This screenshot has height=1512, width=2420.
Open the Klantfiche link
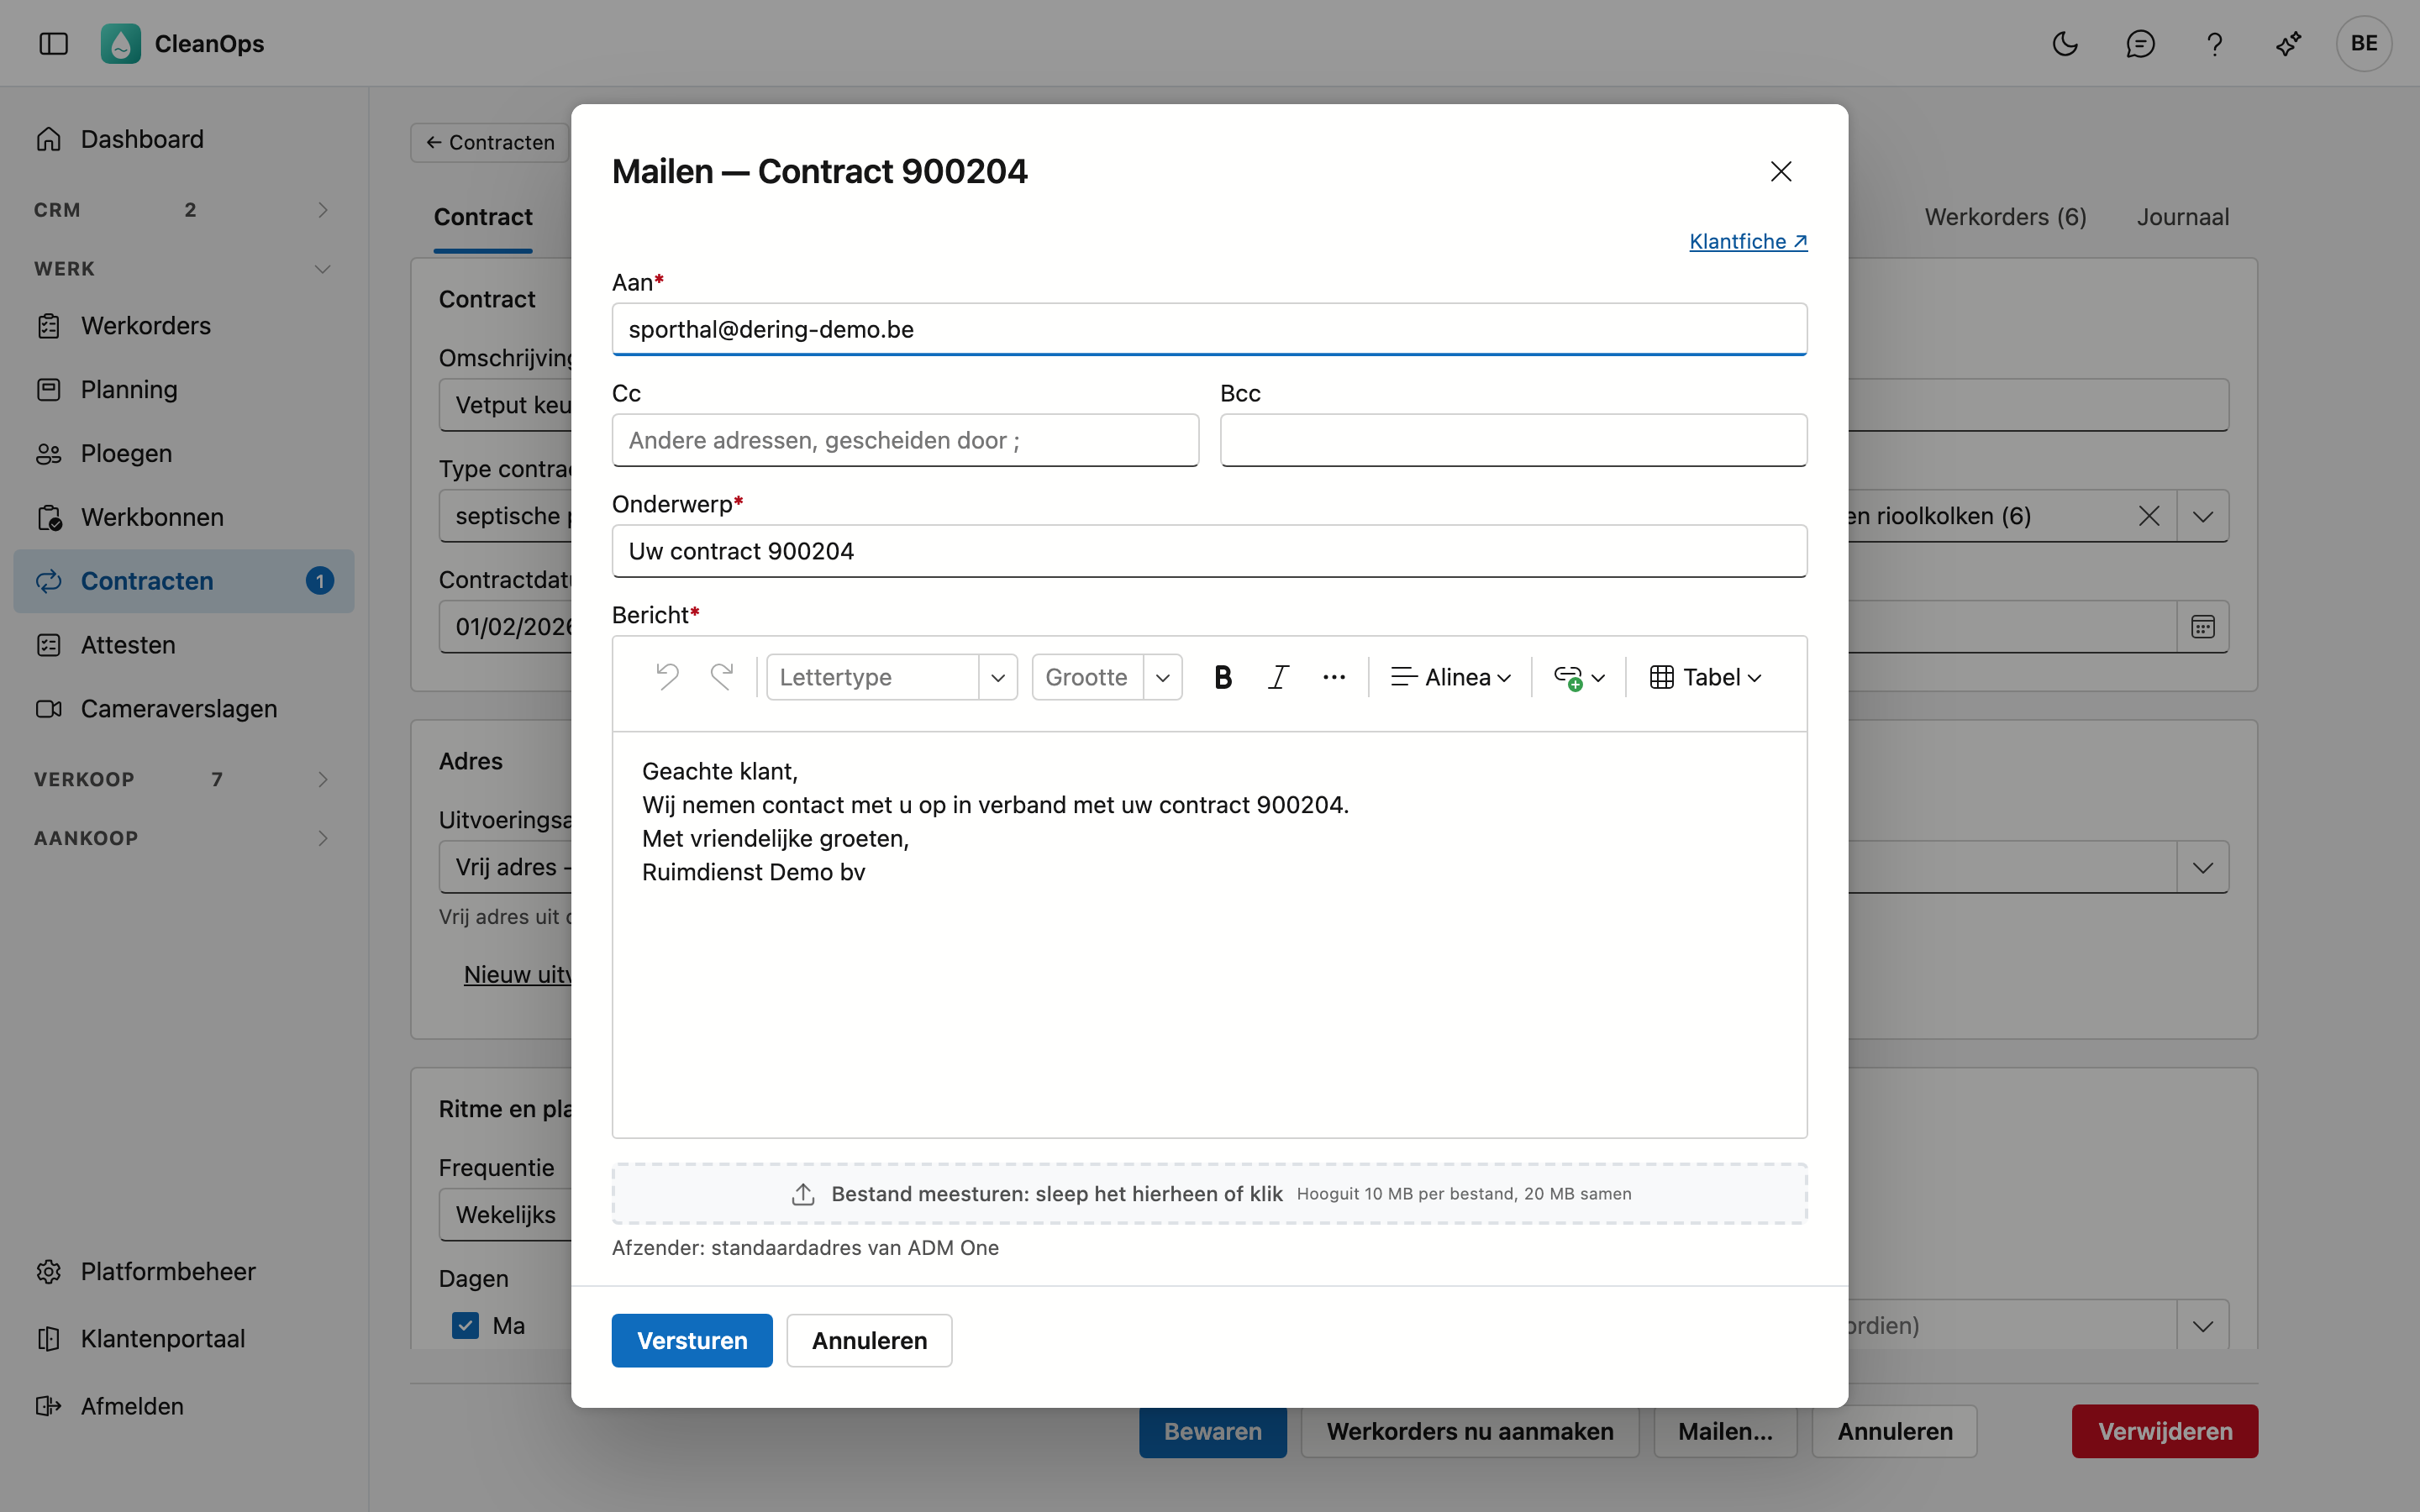[x=1748, y=241]
